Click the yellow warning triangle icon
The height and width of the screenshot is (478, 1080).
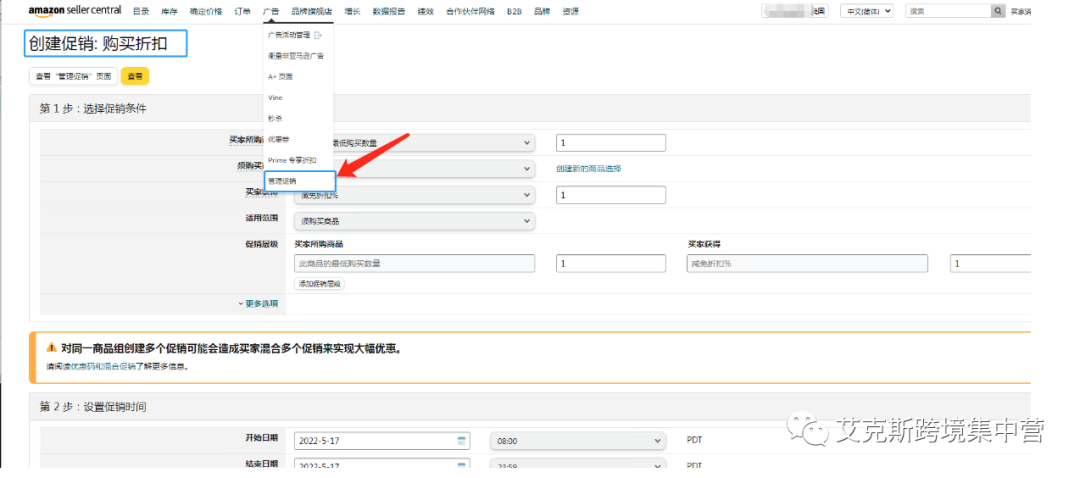51,348
